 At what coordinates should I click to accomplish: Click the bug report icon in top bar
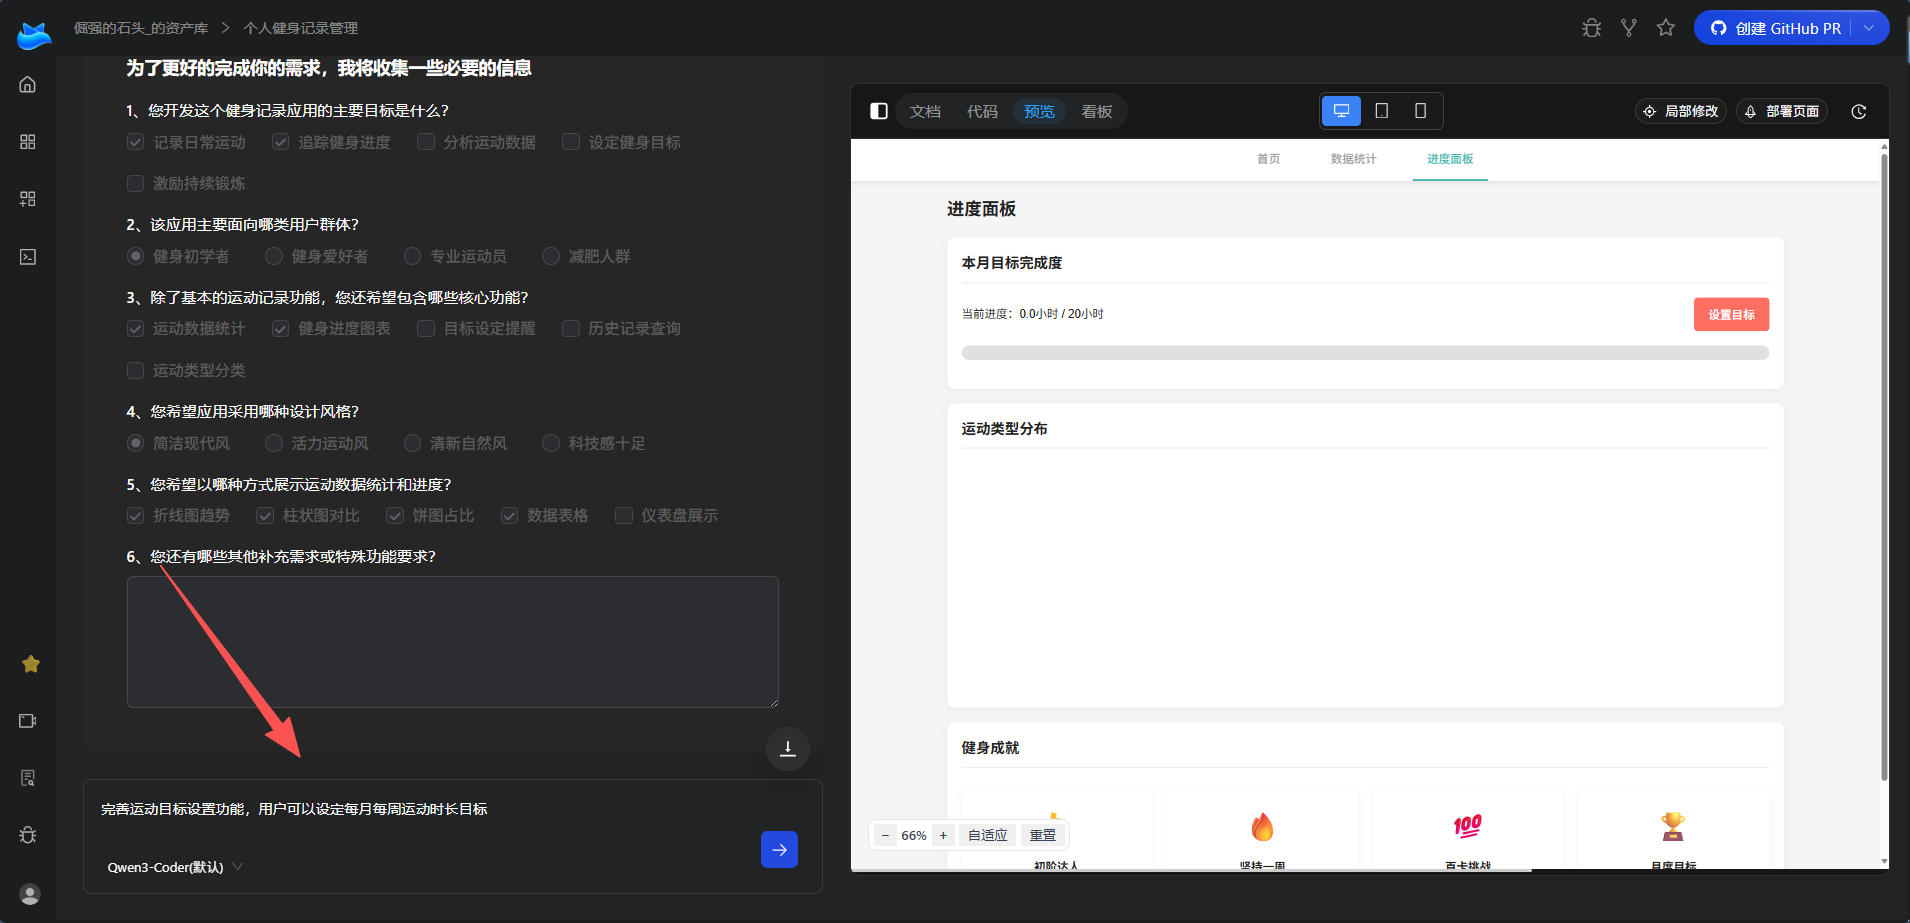1592,28
